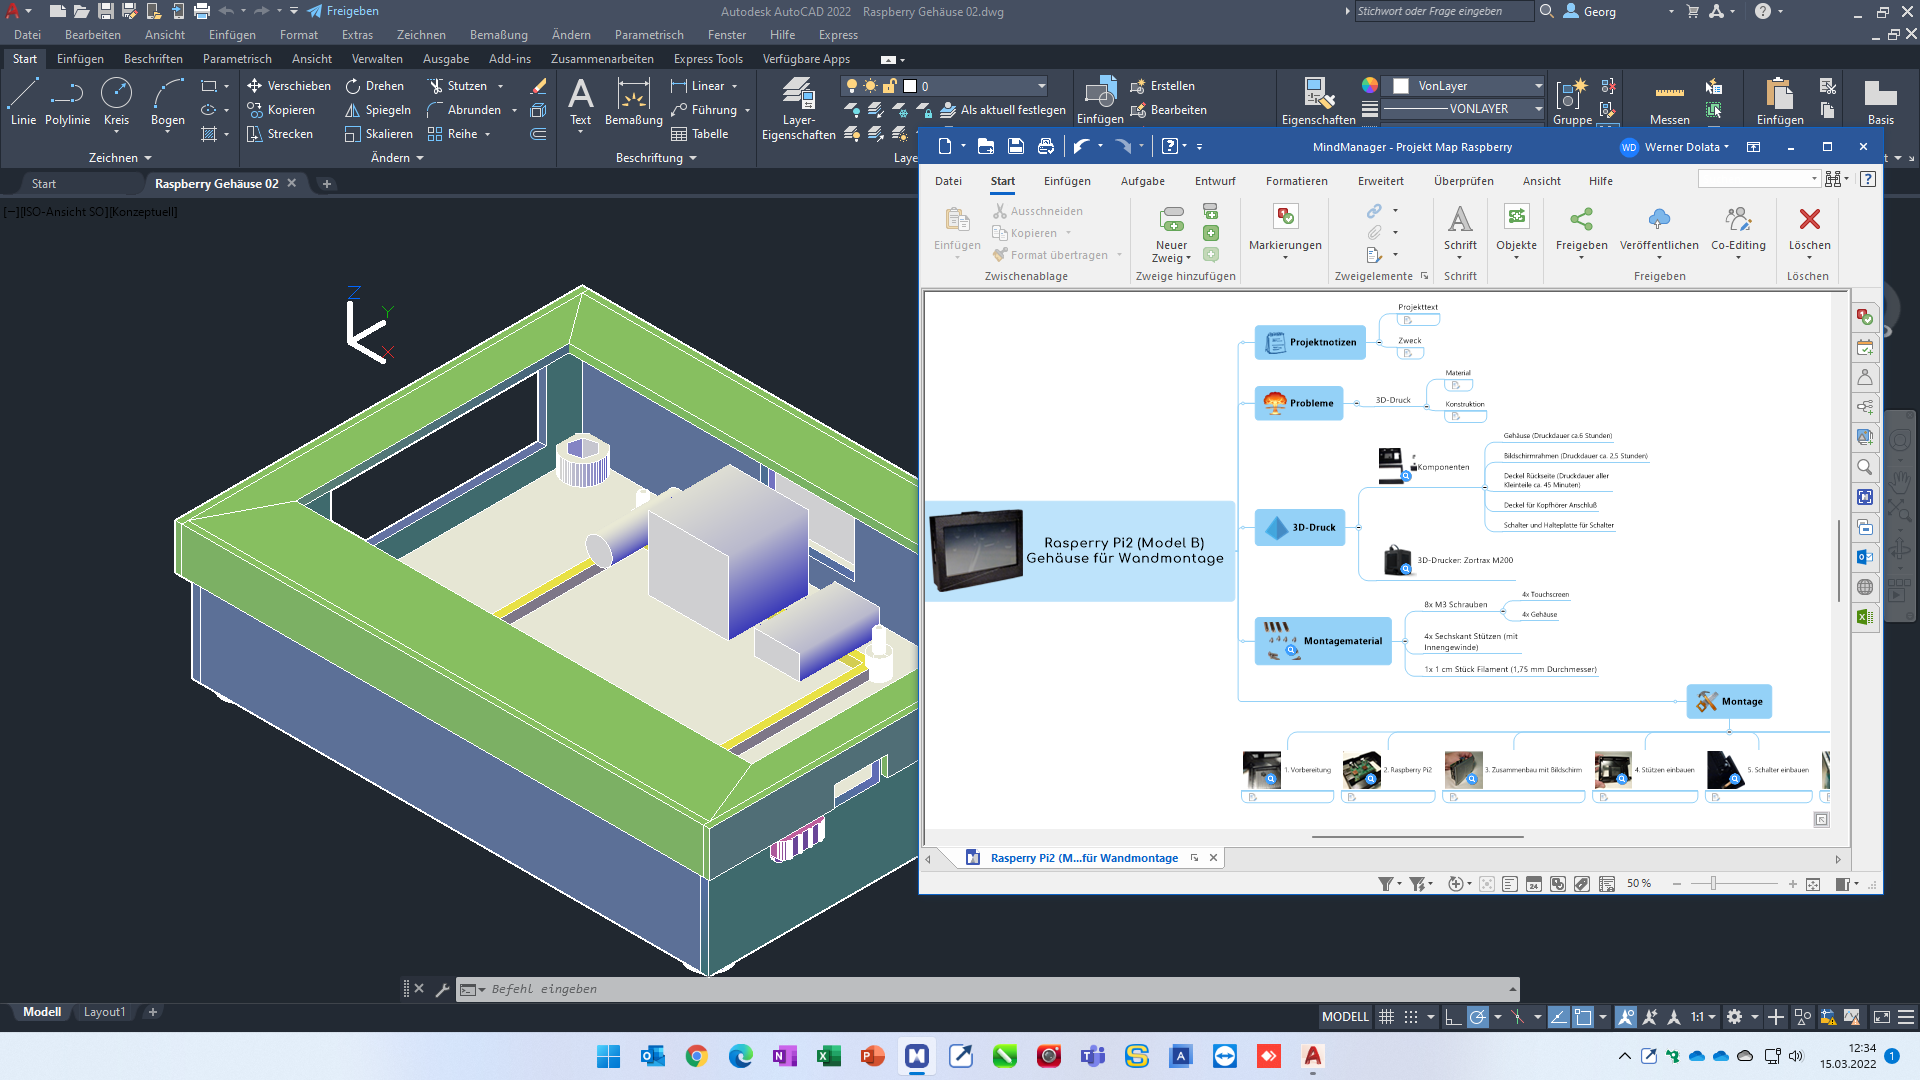Click the Messen tool in AutoCAD
The width and height of the screenshot is (1920, 1080).
pyautogui.click(x=1669, y=102)
